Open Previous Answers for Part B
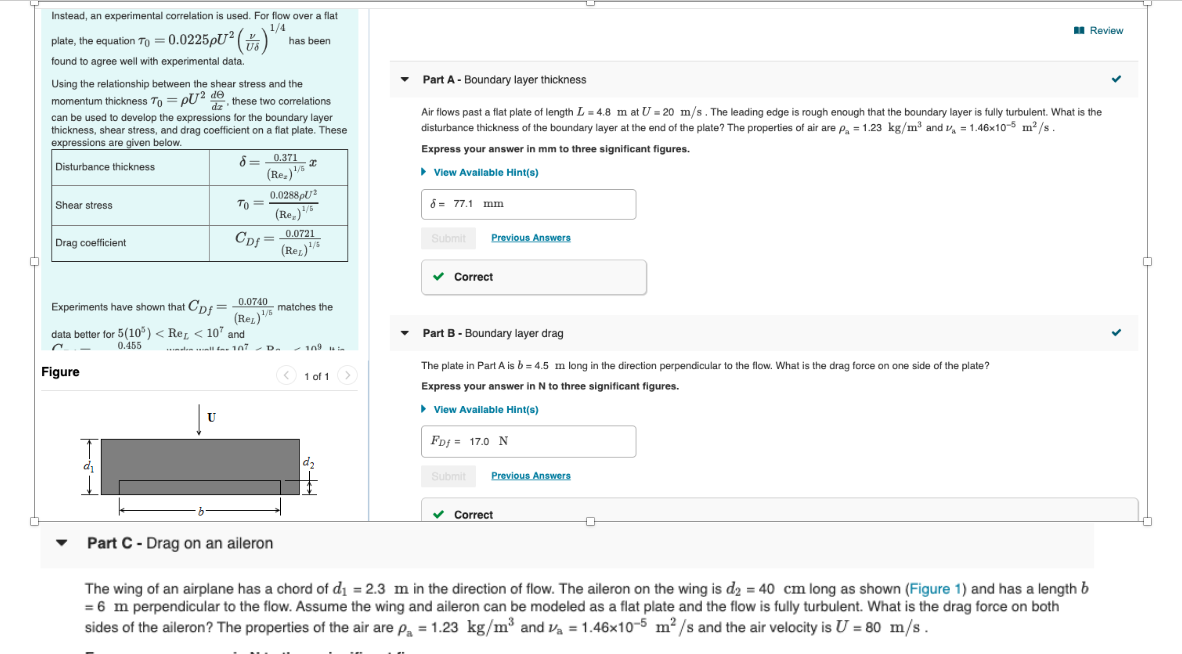The image size is (1182, 654). [530, 475]
